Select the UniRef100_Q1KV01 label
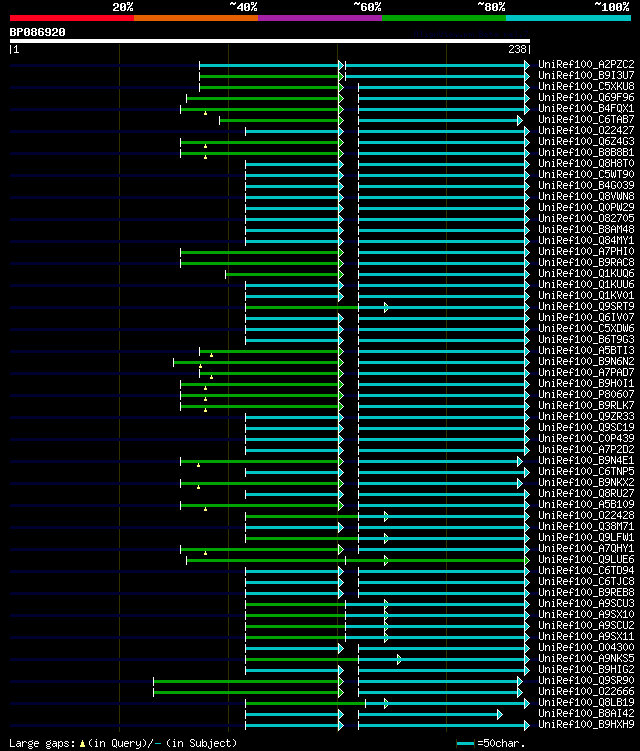 tap(586, 296)
